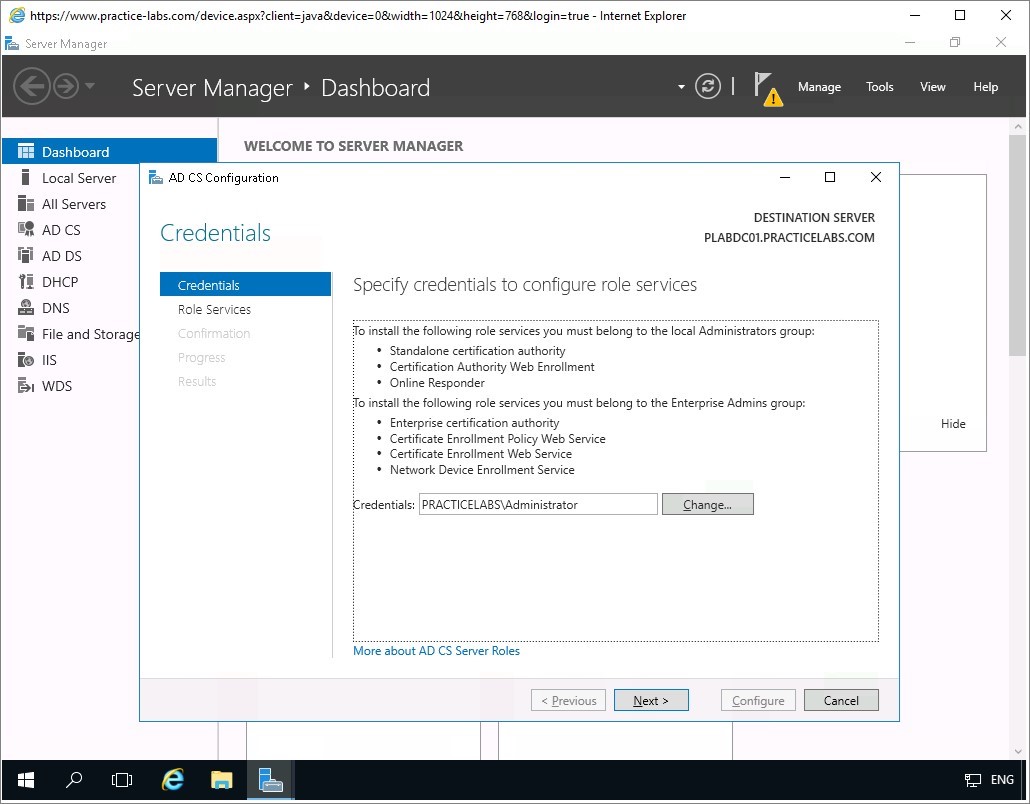This screenshot has width=1030, height=804.
Task: Click the Server Manager forward arrow
Action: click(66, 86)
